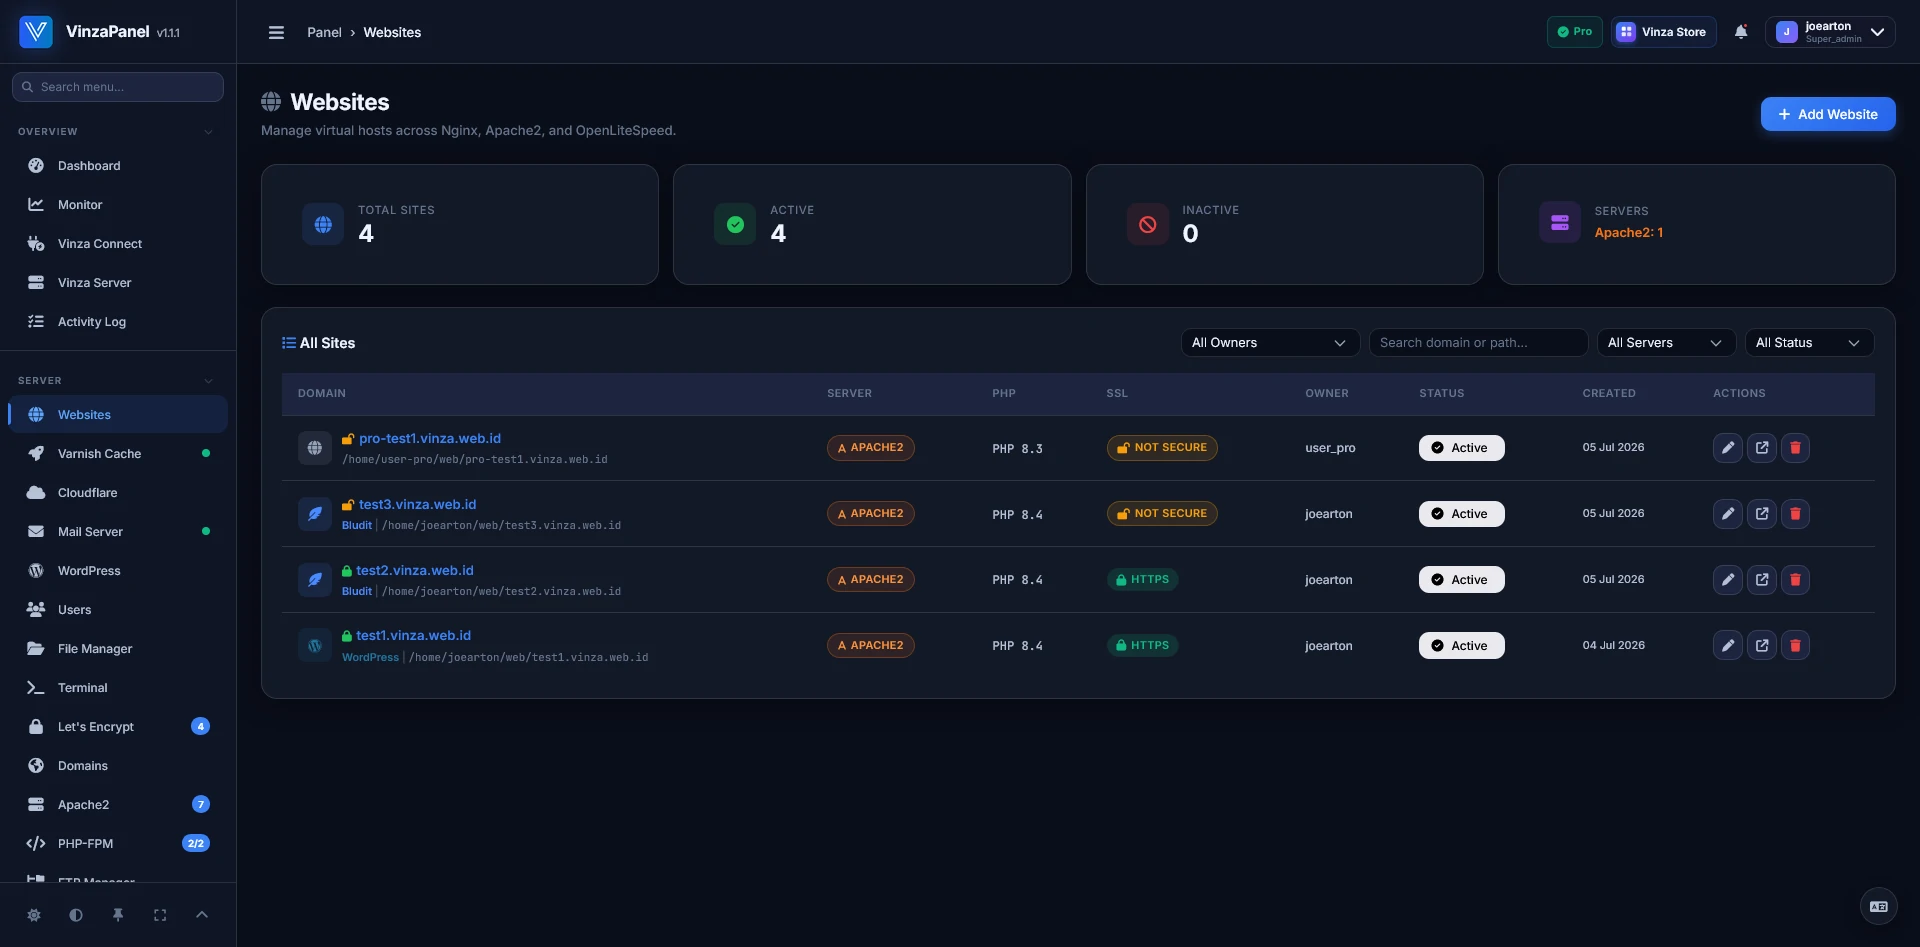The height and width of the screenshot is (947, 1920).
Task: Open pro-test1.vinza.web.id domain link
Action: pos(430,439)
